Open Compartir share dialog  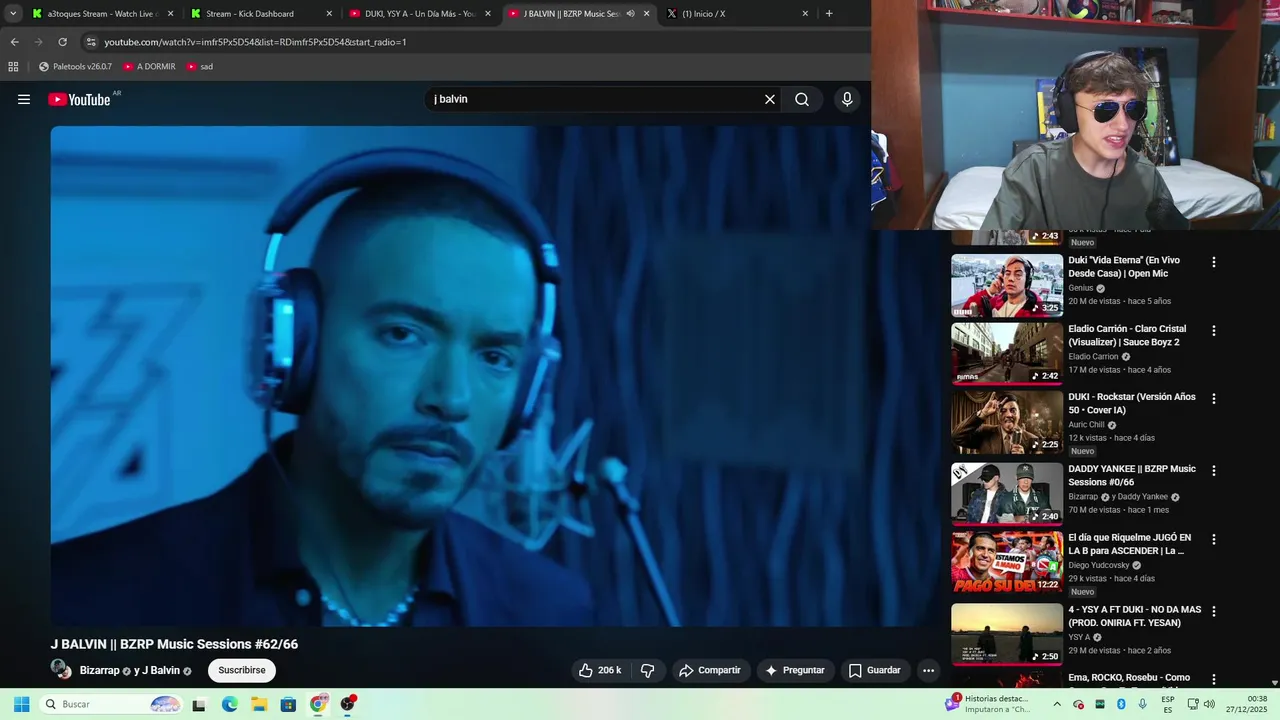pyautogui.click(x=710, y=670)
